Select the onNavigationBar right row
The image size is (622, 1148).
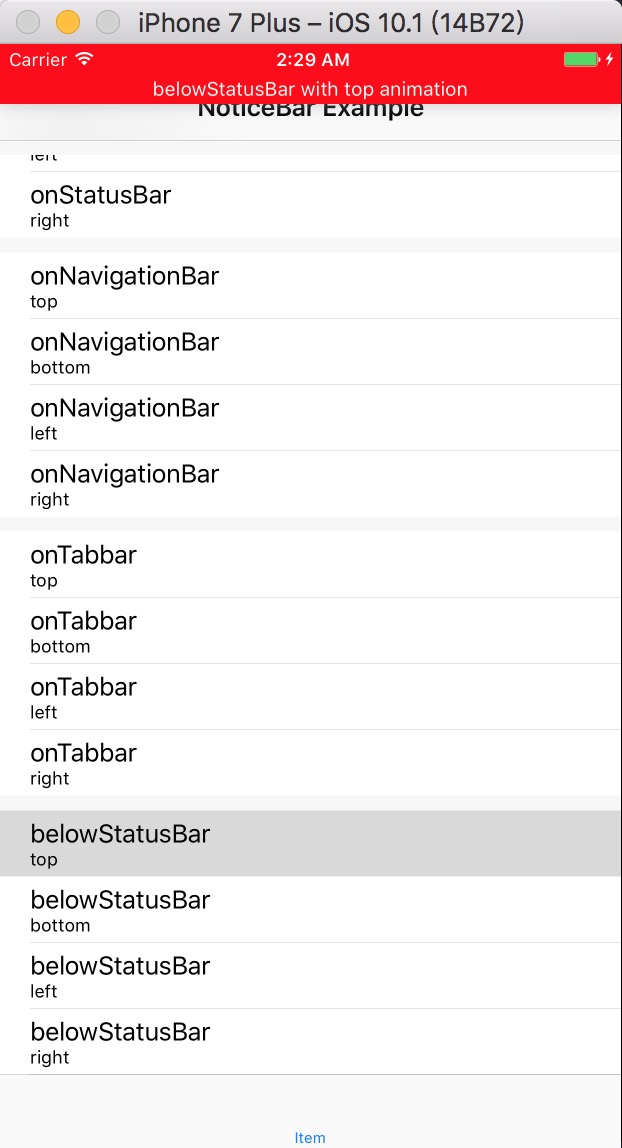311,484
